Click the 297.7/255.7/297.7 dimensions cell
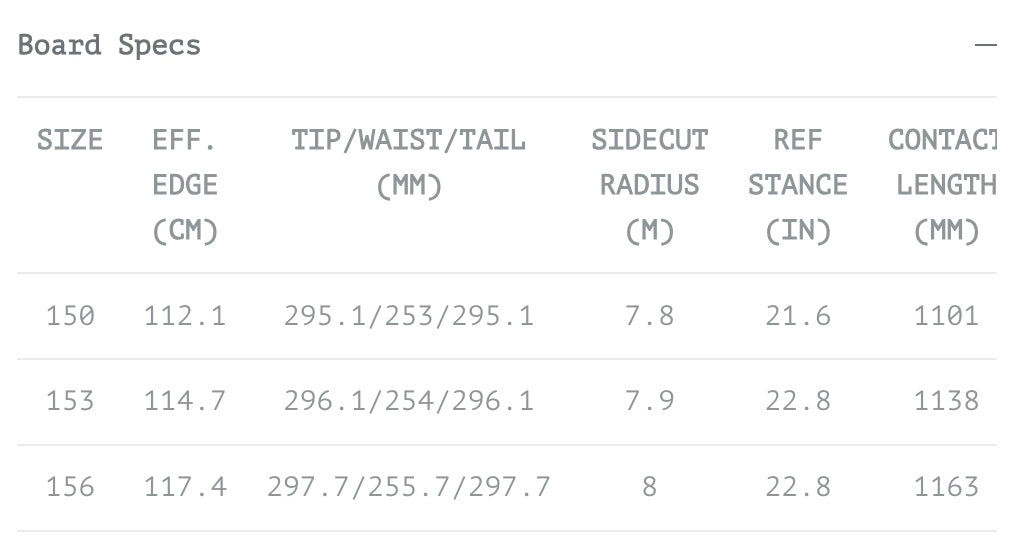The width and height of the screenshot is (1014, 540). 408,487
